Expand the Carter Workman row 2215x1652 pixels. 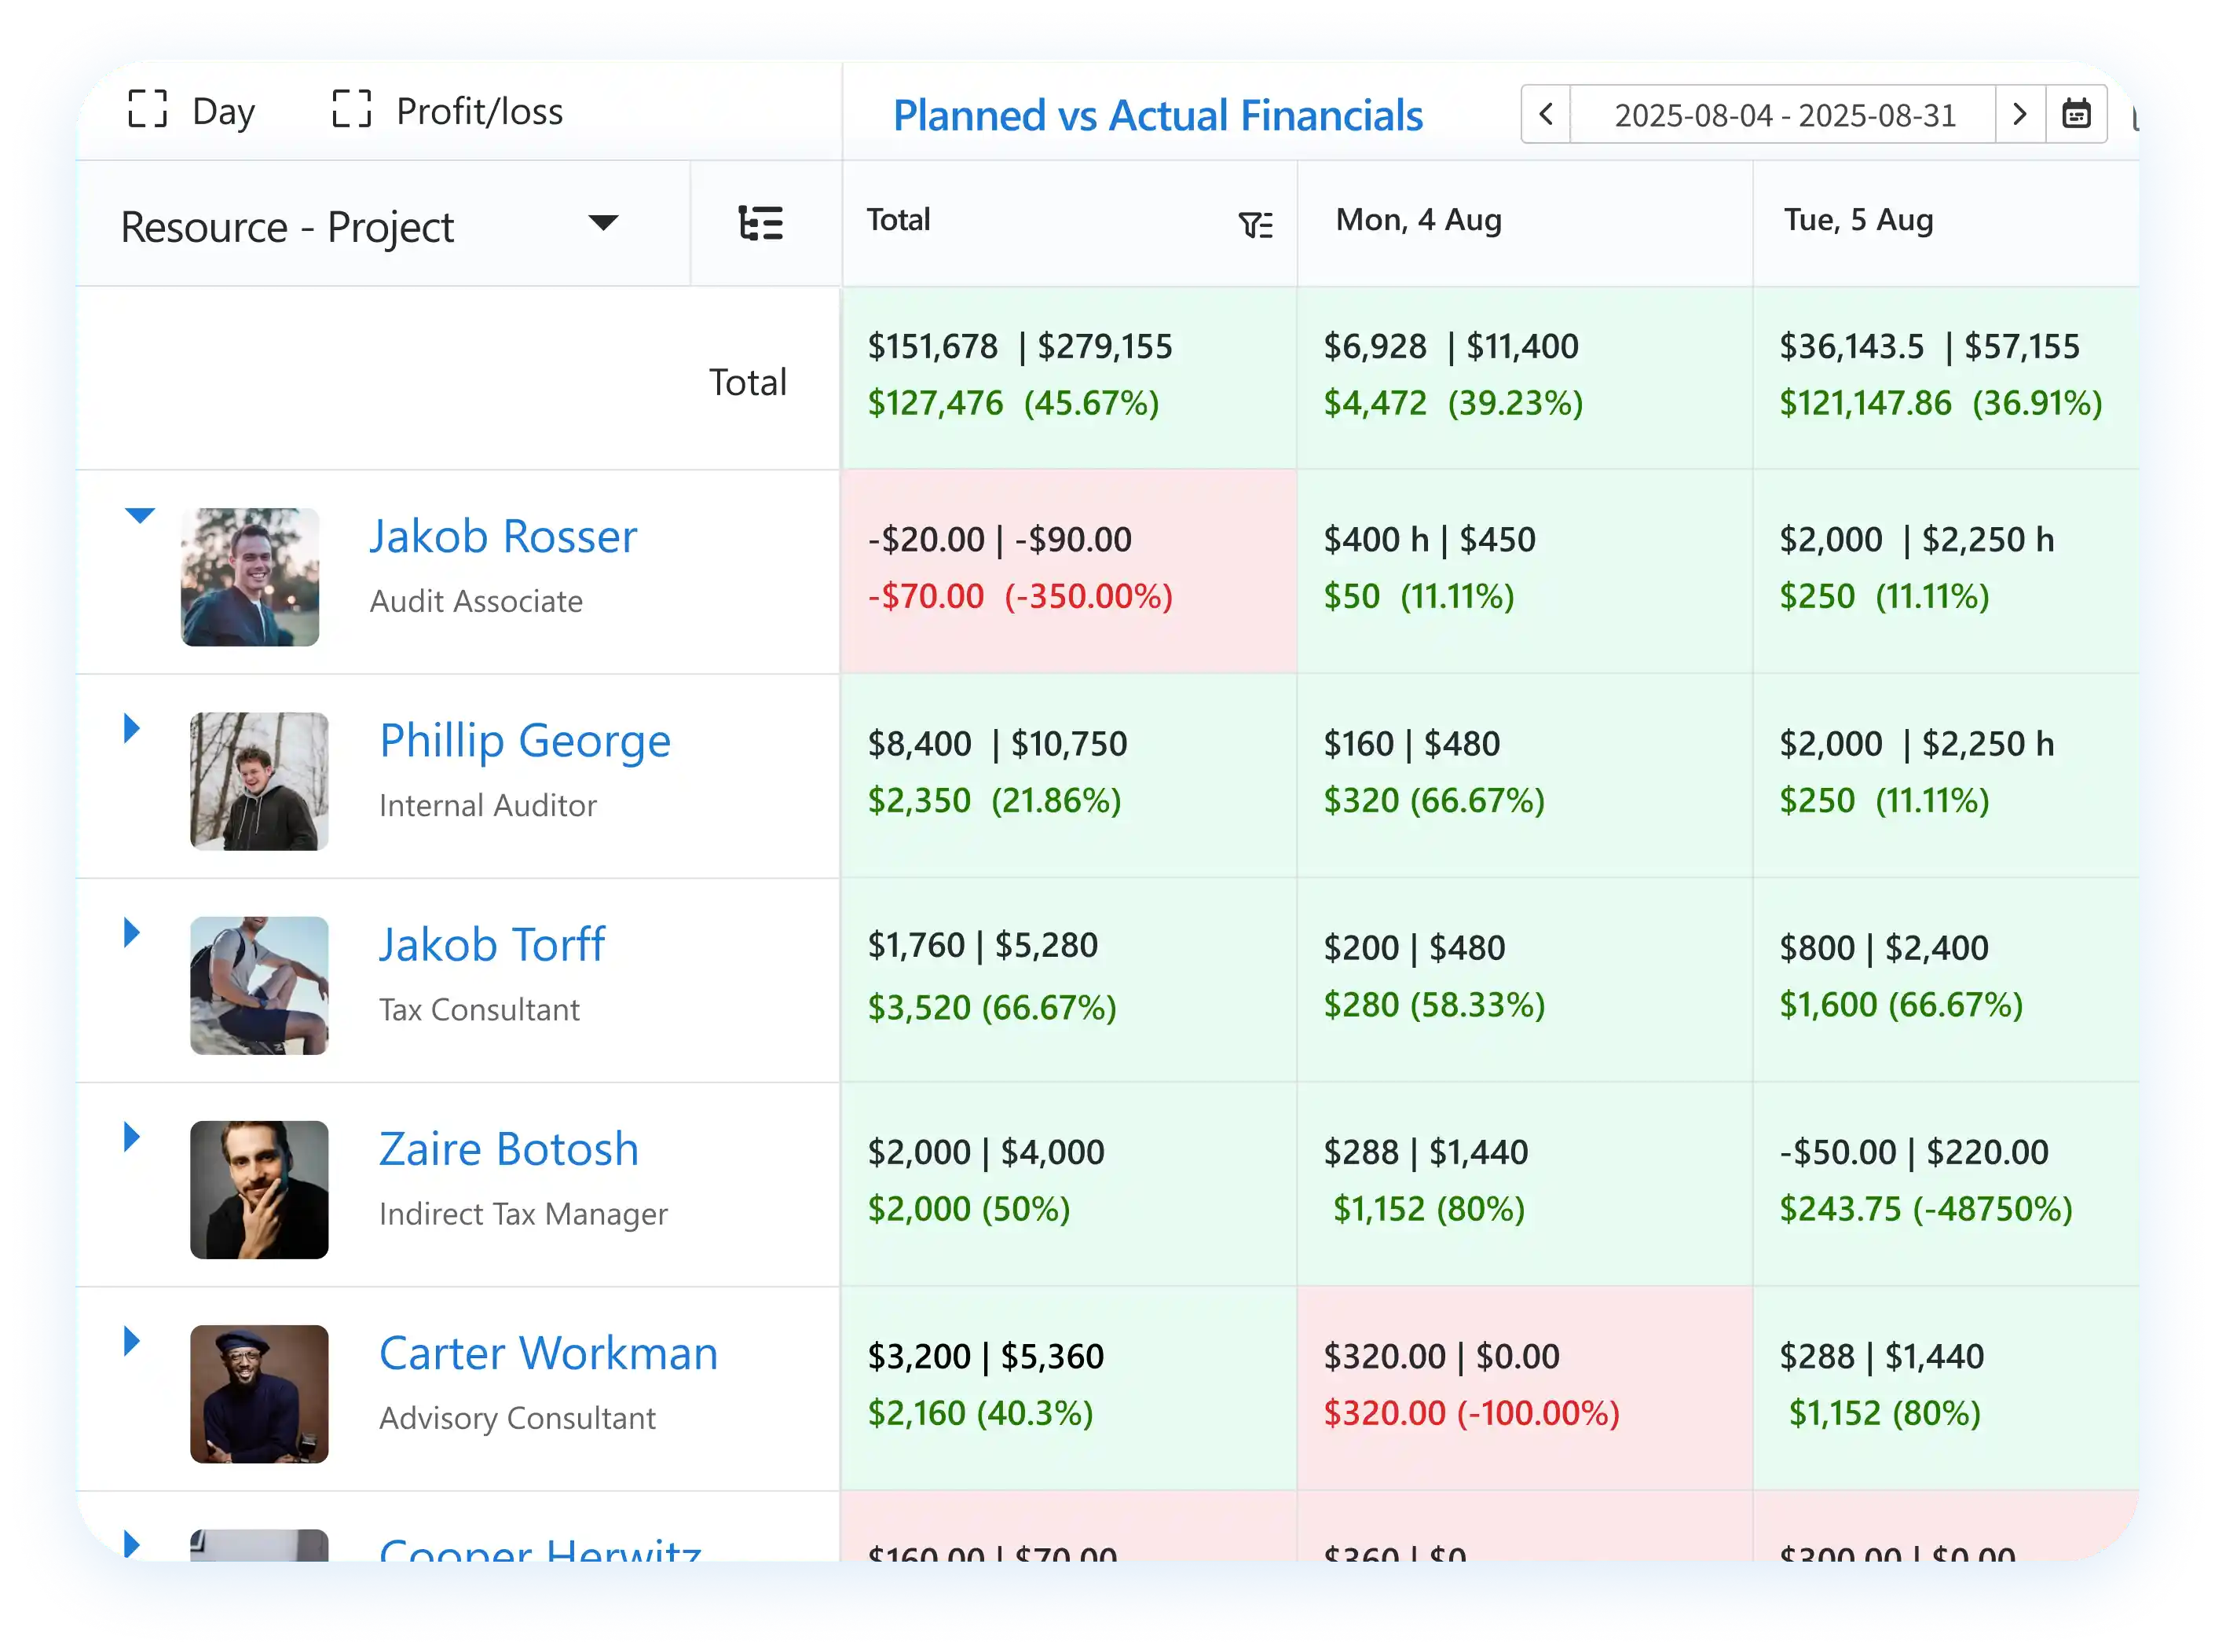point(131,1341)
